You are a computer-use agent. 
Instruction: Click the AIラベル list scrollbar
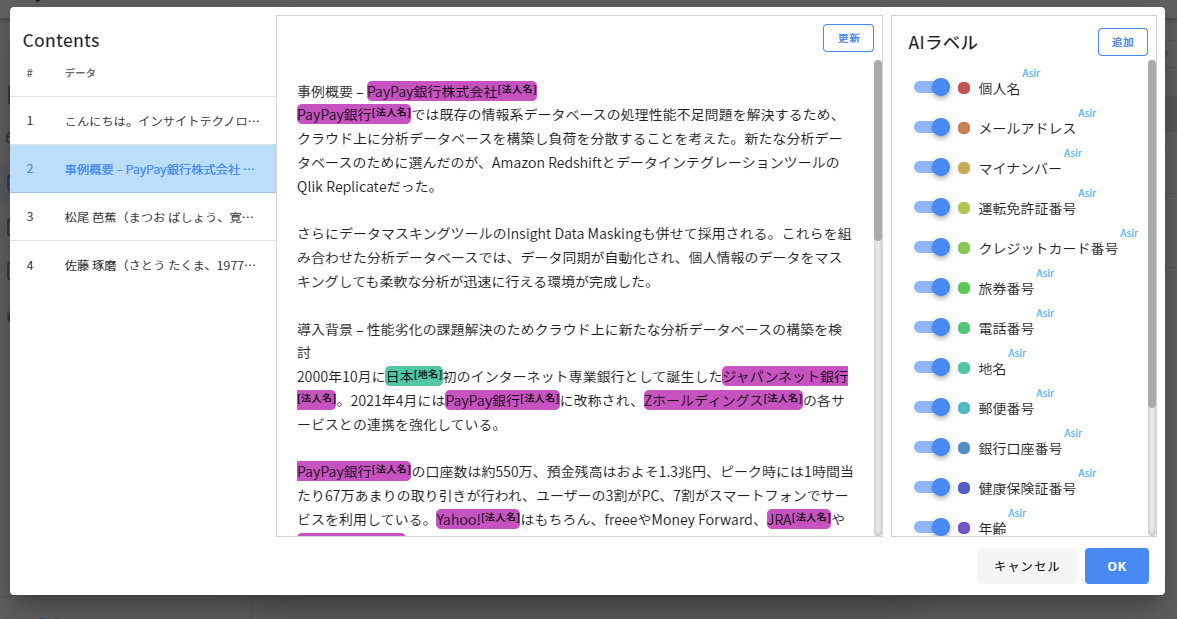click(x=1152, y=233)
